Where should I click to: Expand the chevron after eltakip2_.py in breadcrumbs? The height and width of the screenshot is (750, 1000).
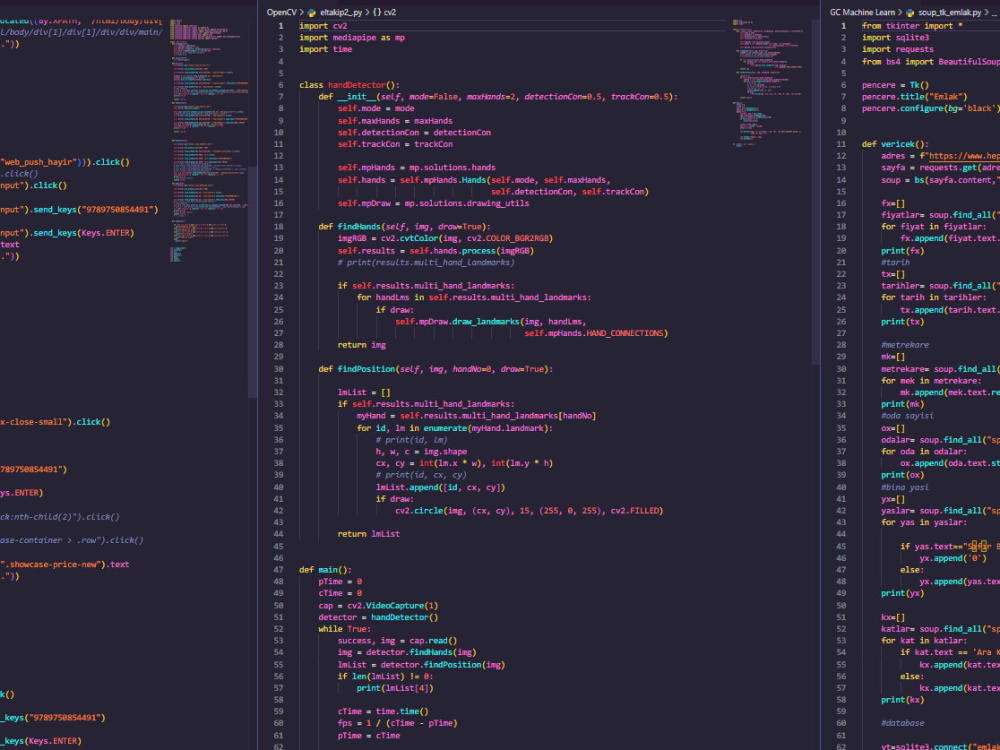coord(367,12)
